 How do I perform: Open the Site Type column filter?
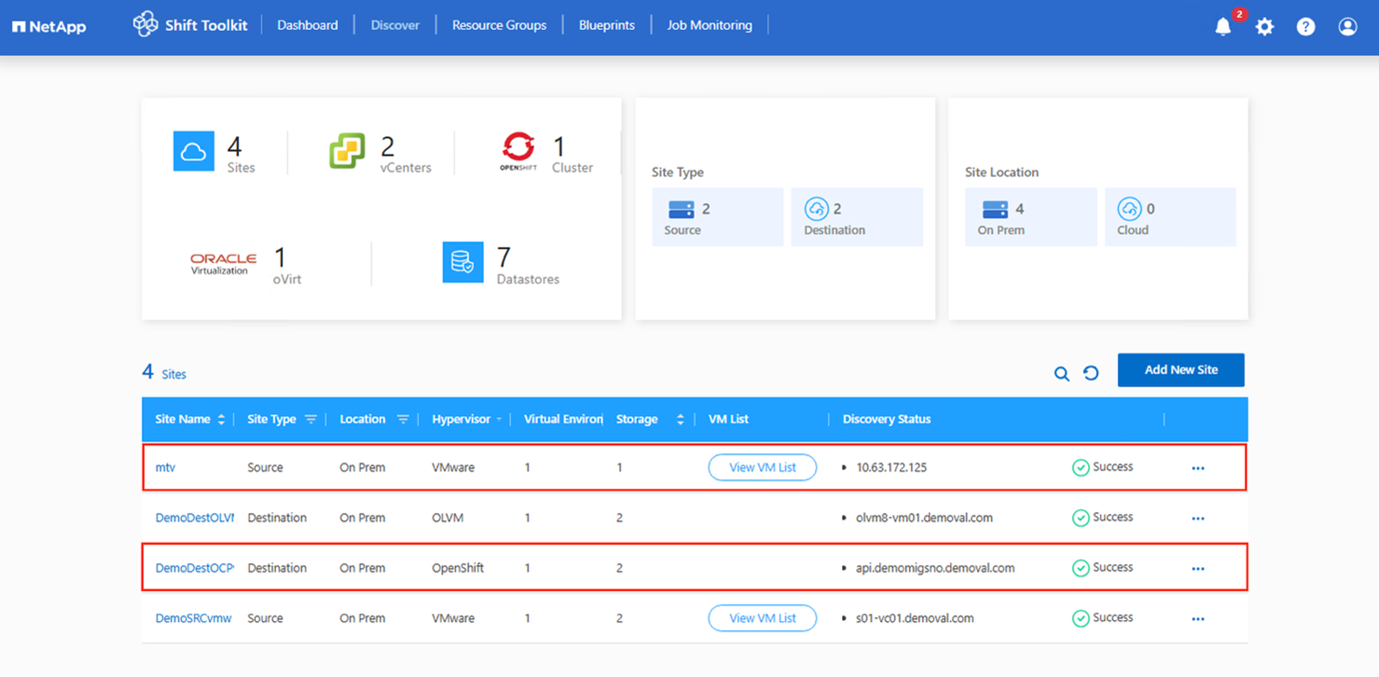pyautogui.click(x=311, y=420)
